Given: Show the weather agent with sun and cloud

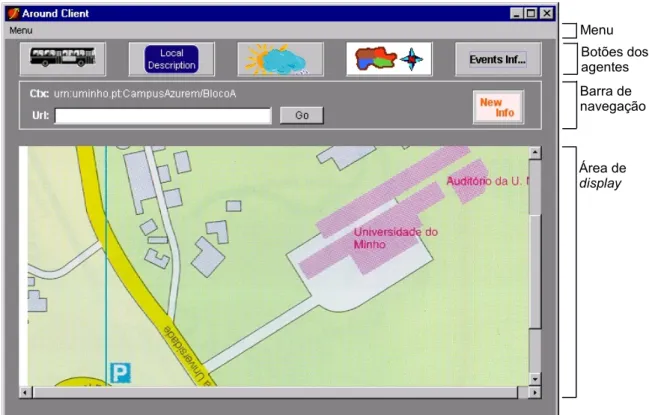Looking at the screenshot, I should 281,59.
